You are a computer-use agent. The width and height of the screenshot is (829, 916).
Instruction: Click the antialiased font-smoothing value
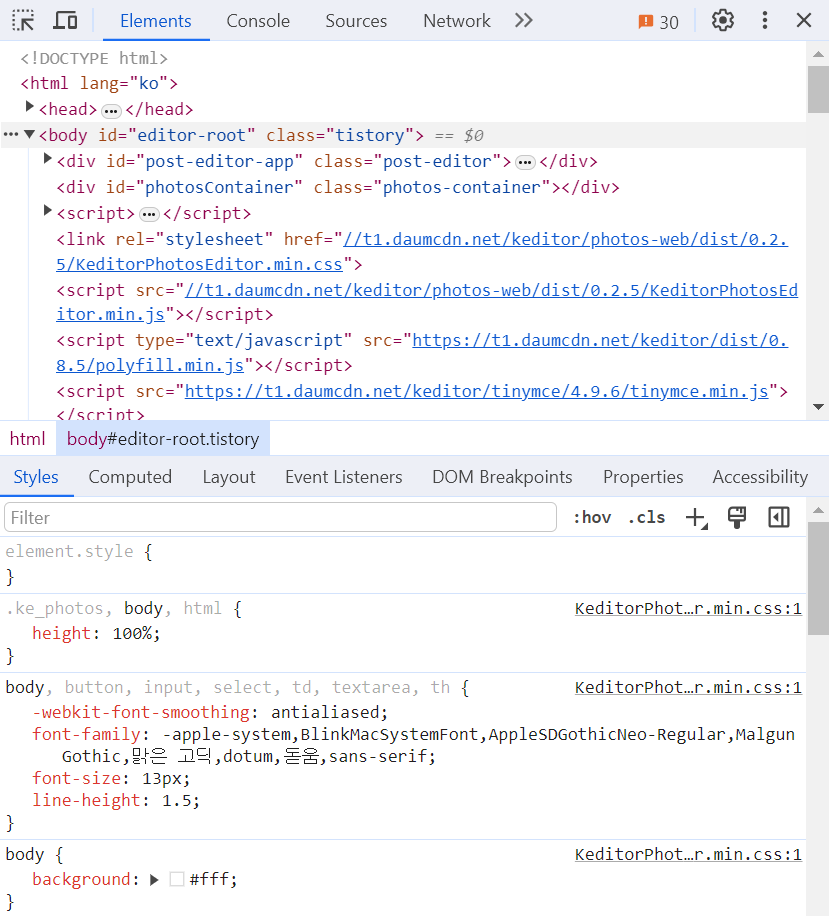pos(326,713)
